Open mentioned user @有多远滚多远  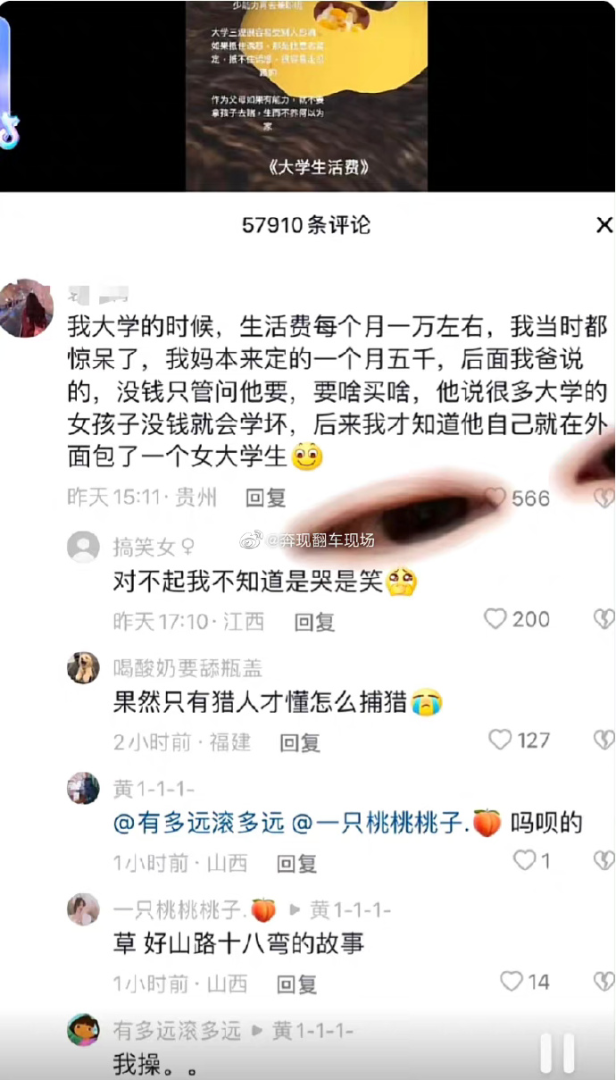tap(199, 823)
